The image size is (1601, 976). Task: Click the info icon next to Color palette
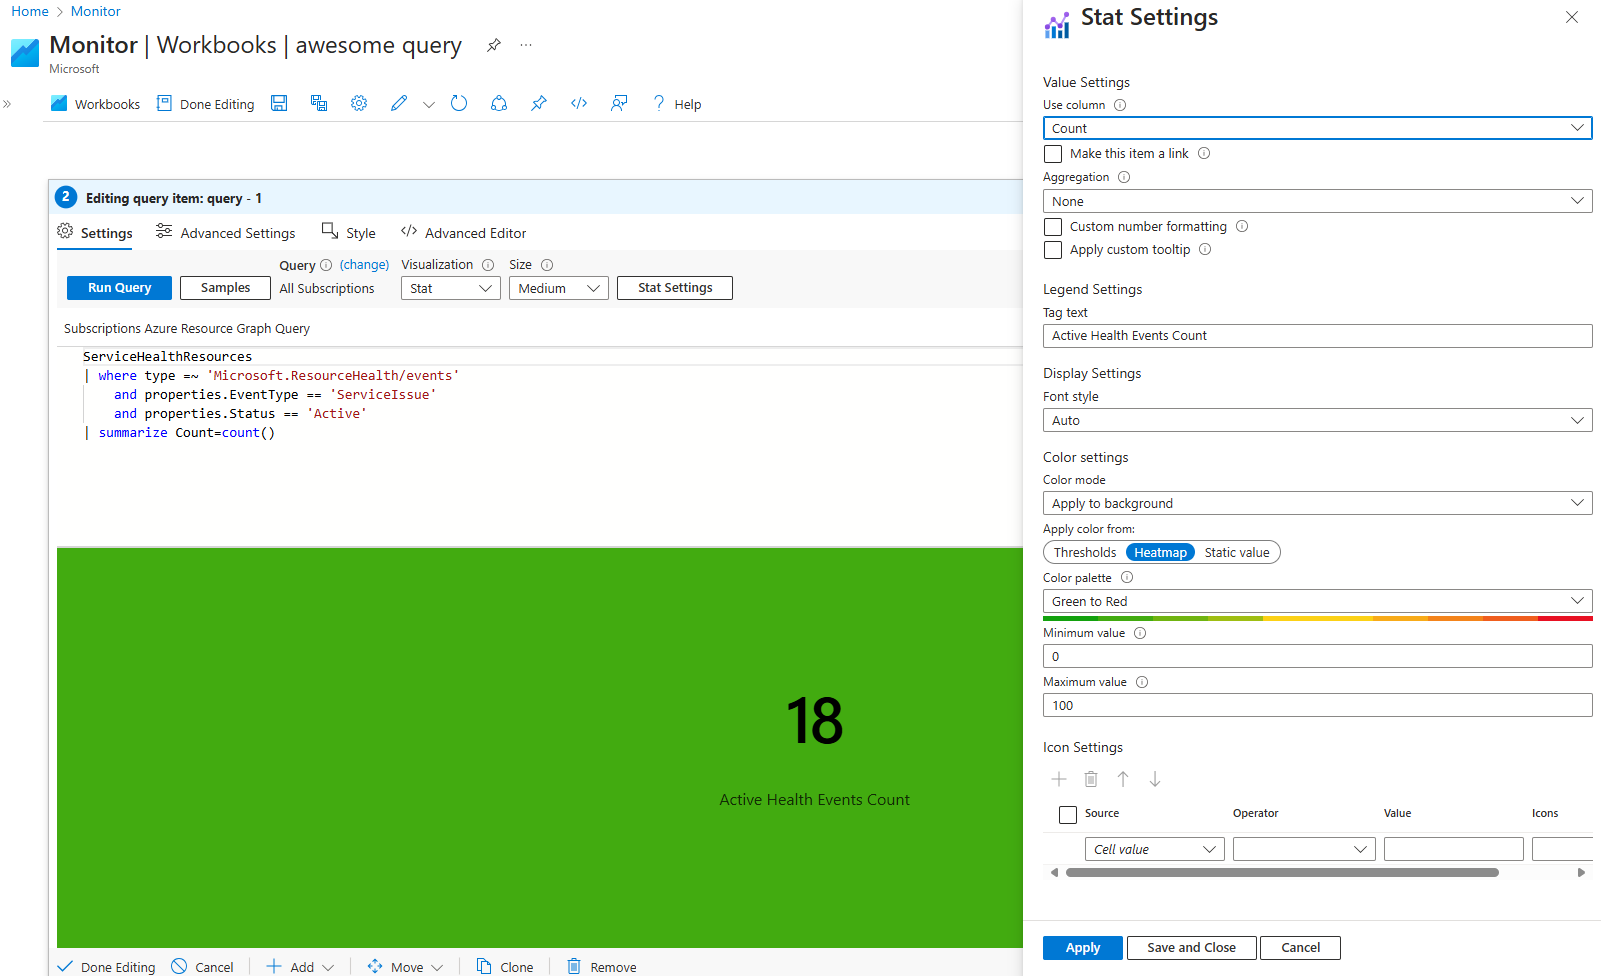1127,577
